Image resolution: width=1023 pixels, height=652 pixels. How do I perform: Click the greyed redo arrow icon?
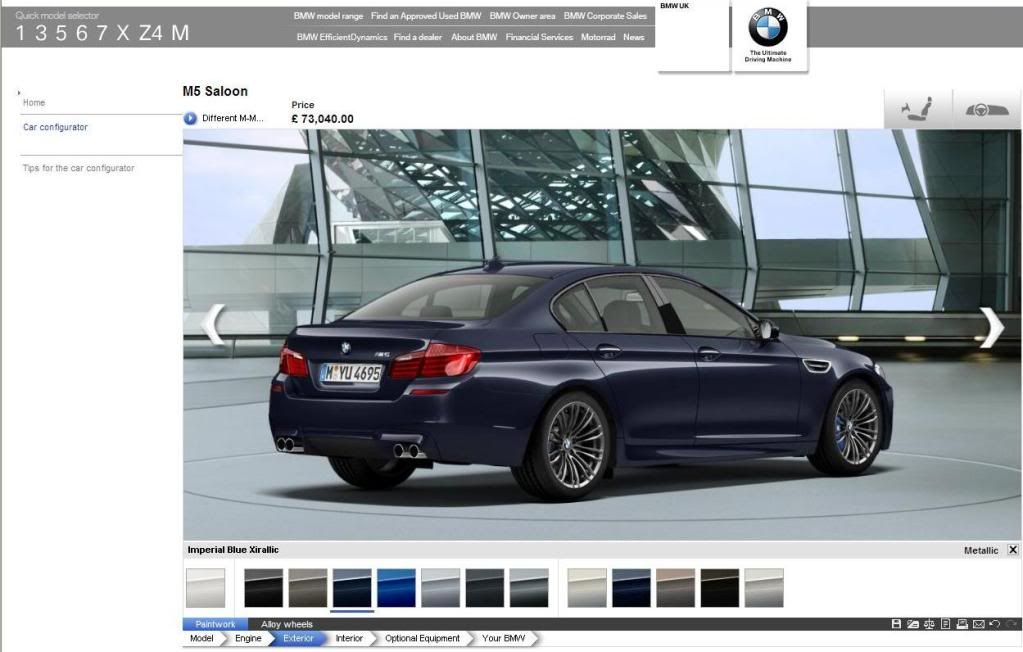pos(1011,624)
